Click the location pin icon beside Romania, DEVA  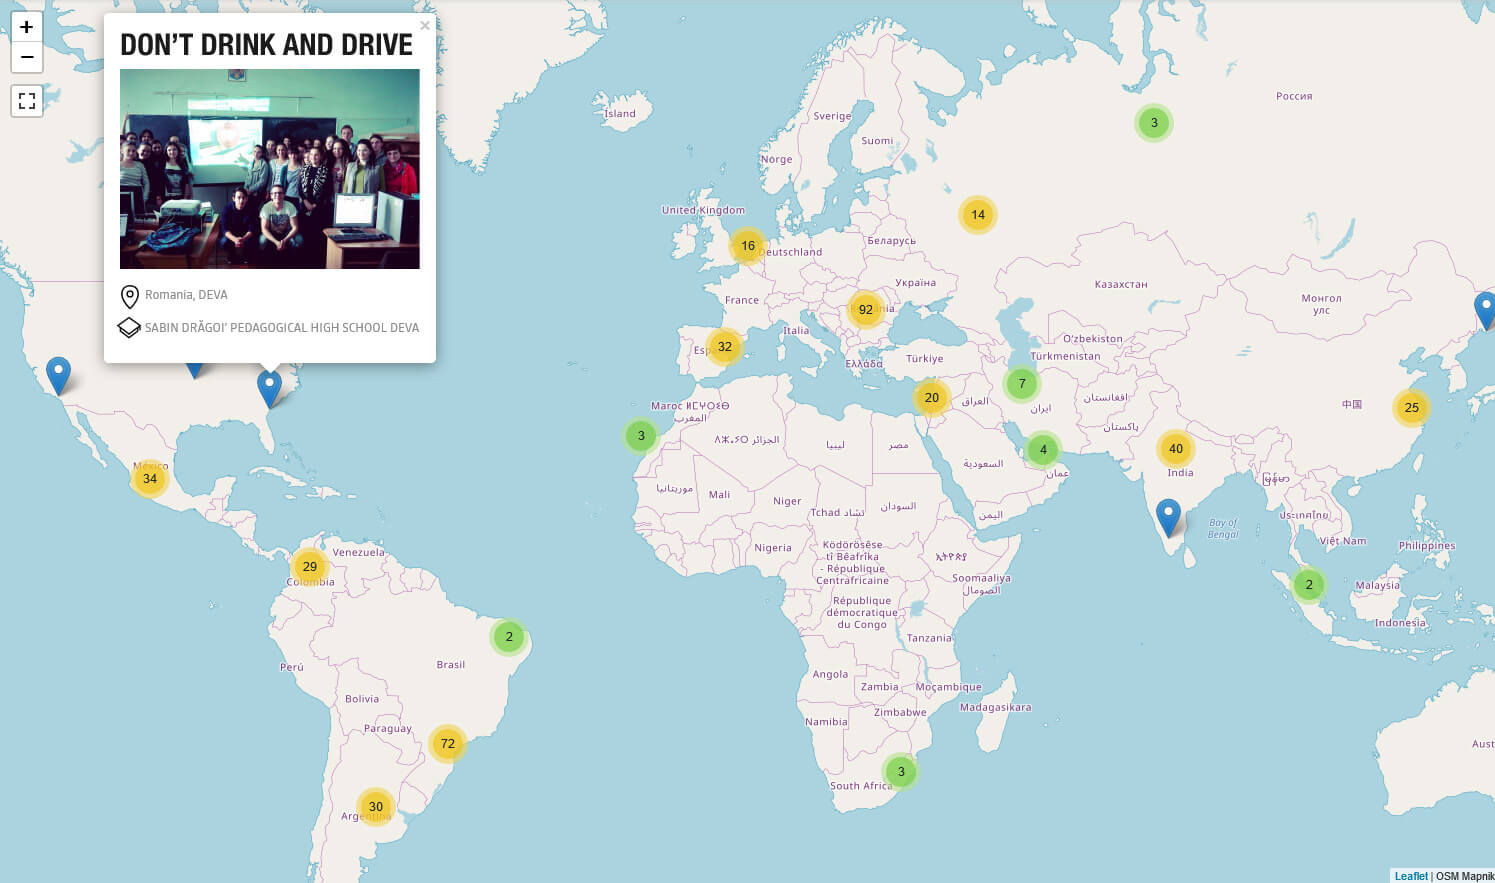[x=129, y=295]
